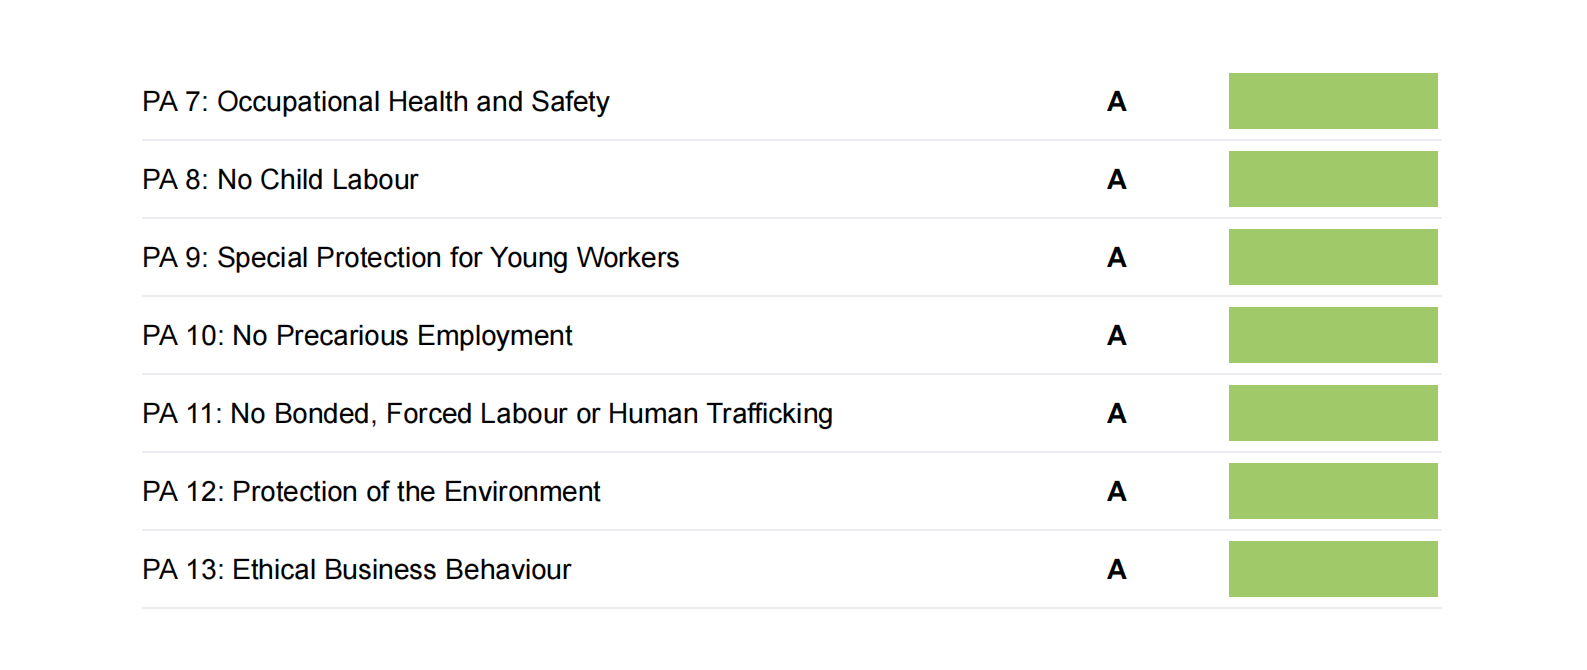Screen dimensions: 1587x670
Task: Select the green rating bar for PA 8
Action: 1333,179
